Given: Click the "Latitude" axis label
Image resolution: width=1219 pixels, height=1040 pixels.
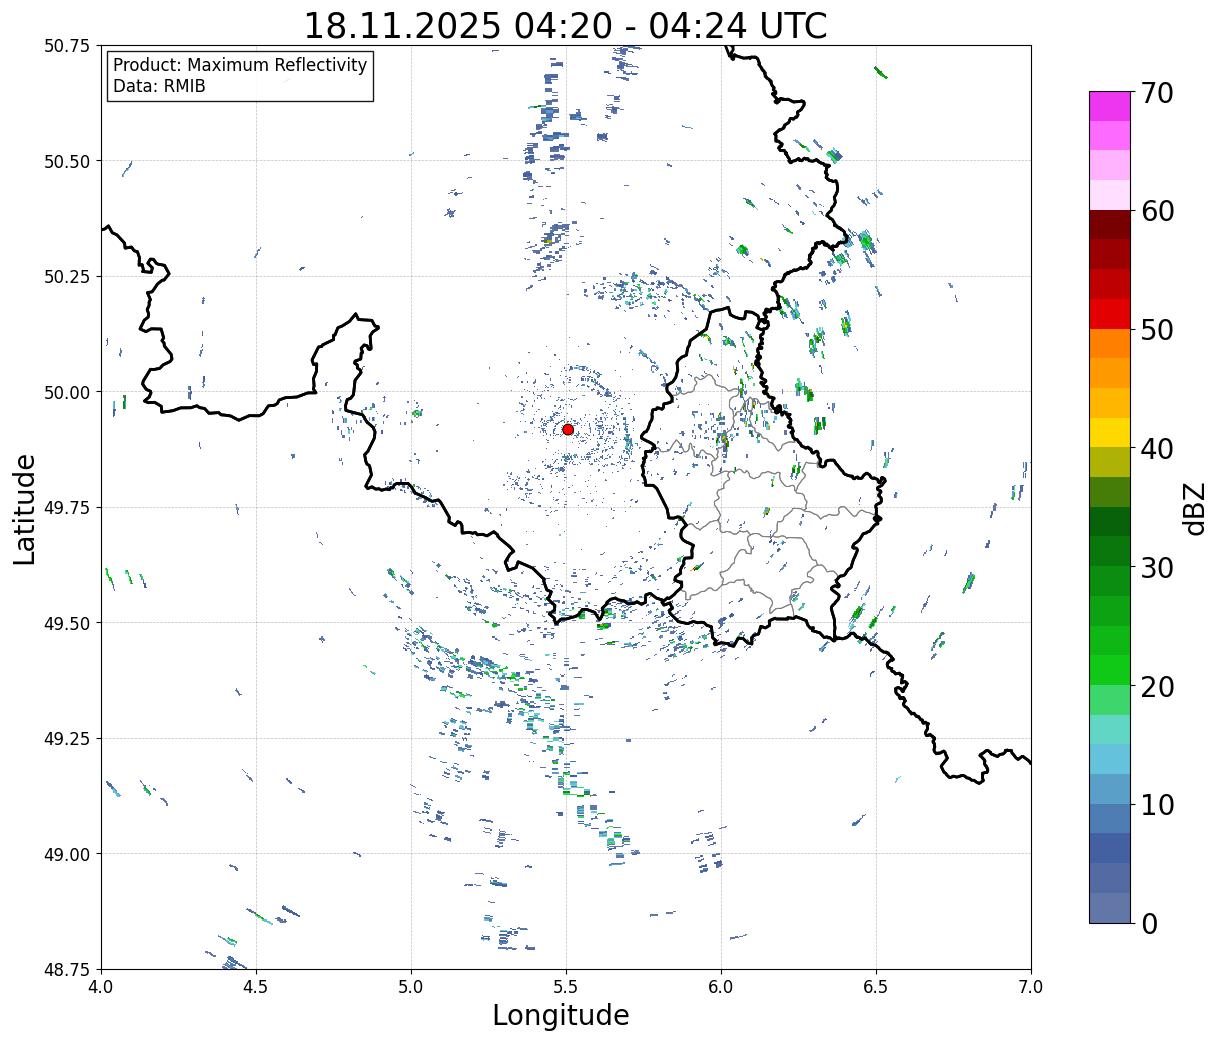Looking at the screenshot, I should (25, 508).
